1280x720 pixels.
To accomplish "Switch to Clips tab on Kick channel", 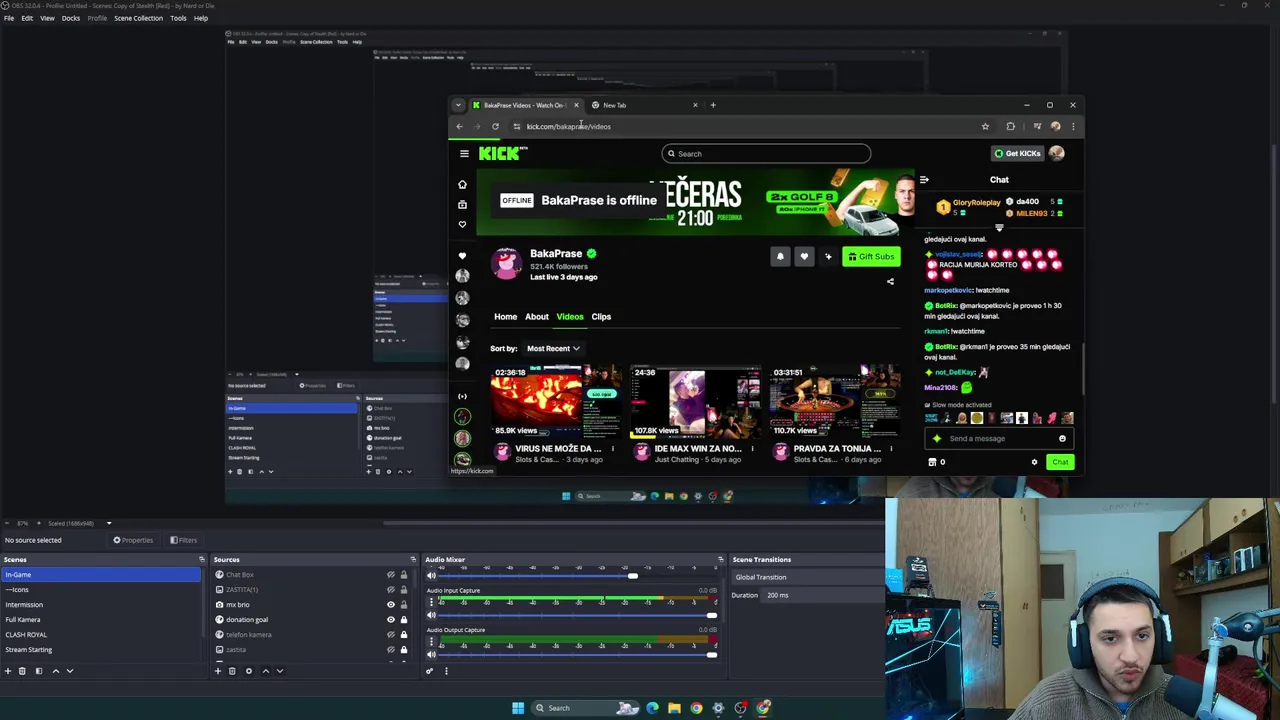I will point(601,317).
